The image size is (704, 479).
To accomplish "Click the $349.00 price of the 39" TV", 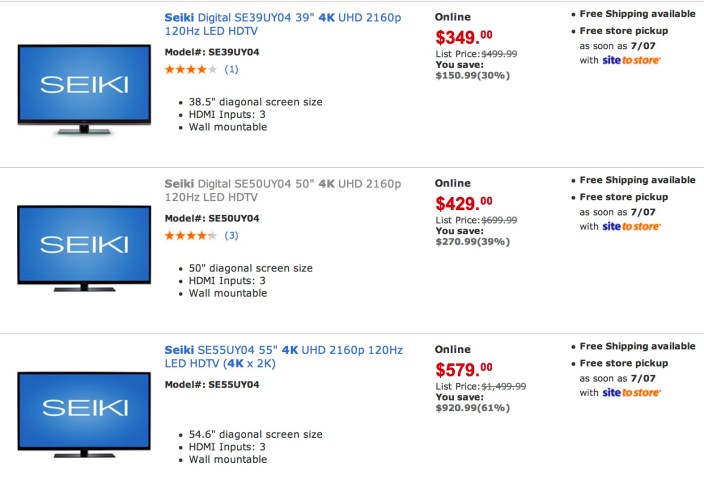I will click(x=464, y=38).
